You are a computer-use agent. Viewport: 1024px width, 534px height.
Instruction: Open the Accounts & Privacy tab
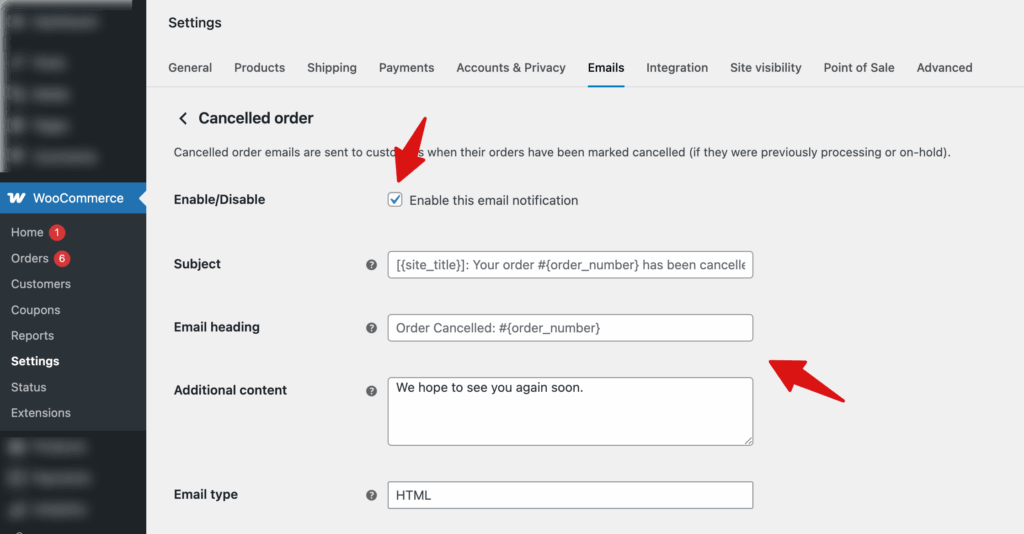(511, 68)
